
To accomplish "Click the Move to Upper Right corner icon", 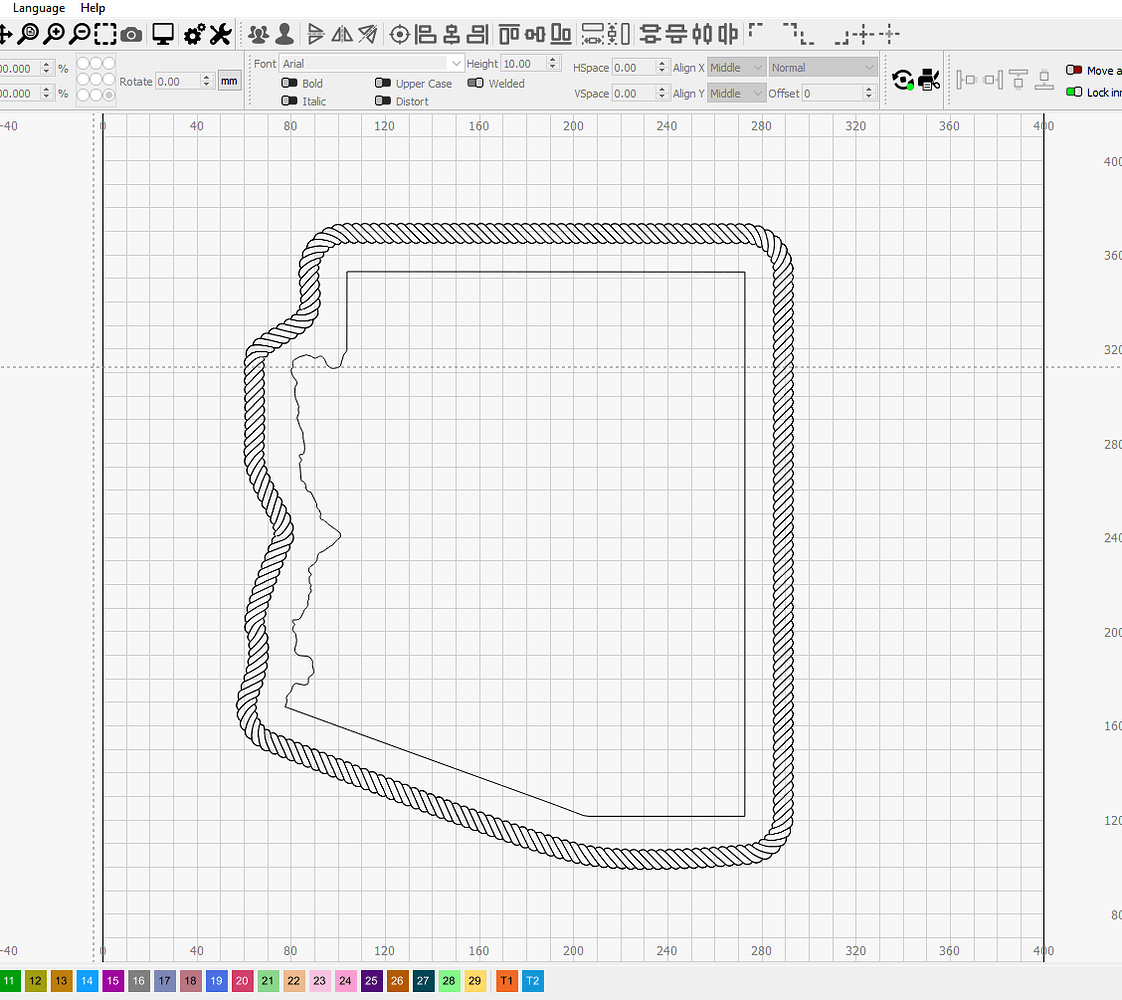I will 791,32.
